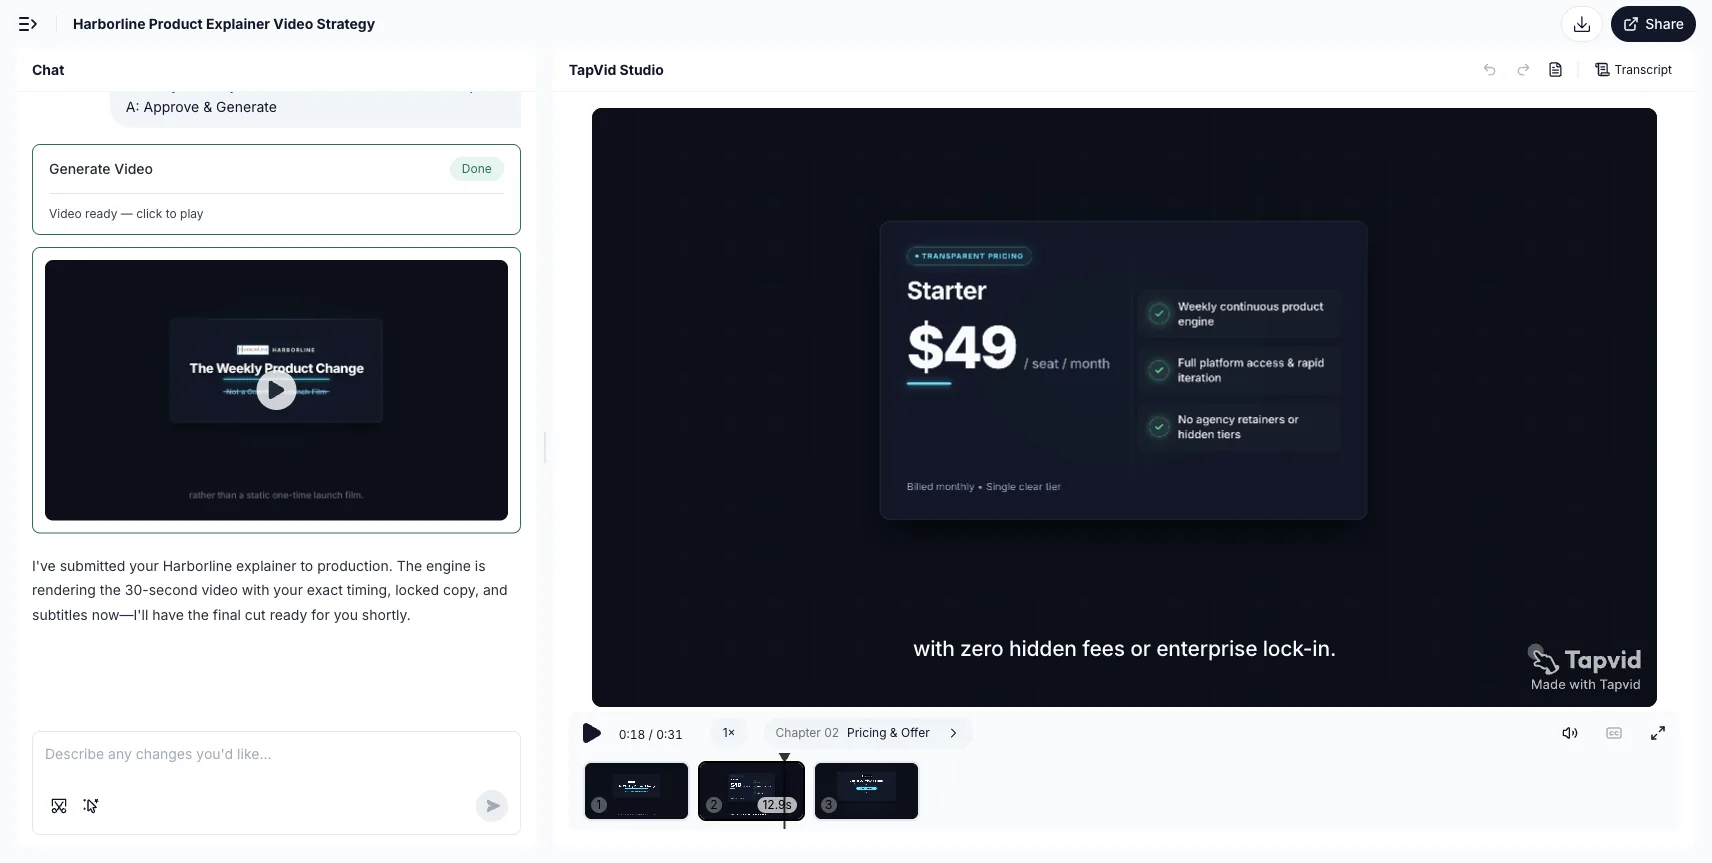Select scene 2 thumbnail in timeline

[x=751, y=791]
